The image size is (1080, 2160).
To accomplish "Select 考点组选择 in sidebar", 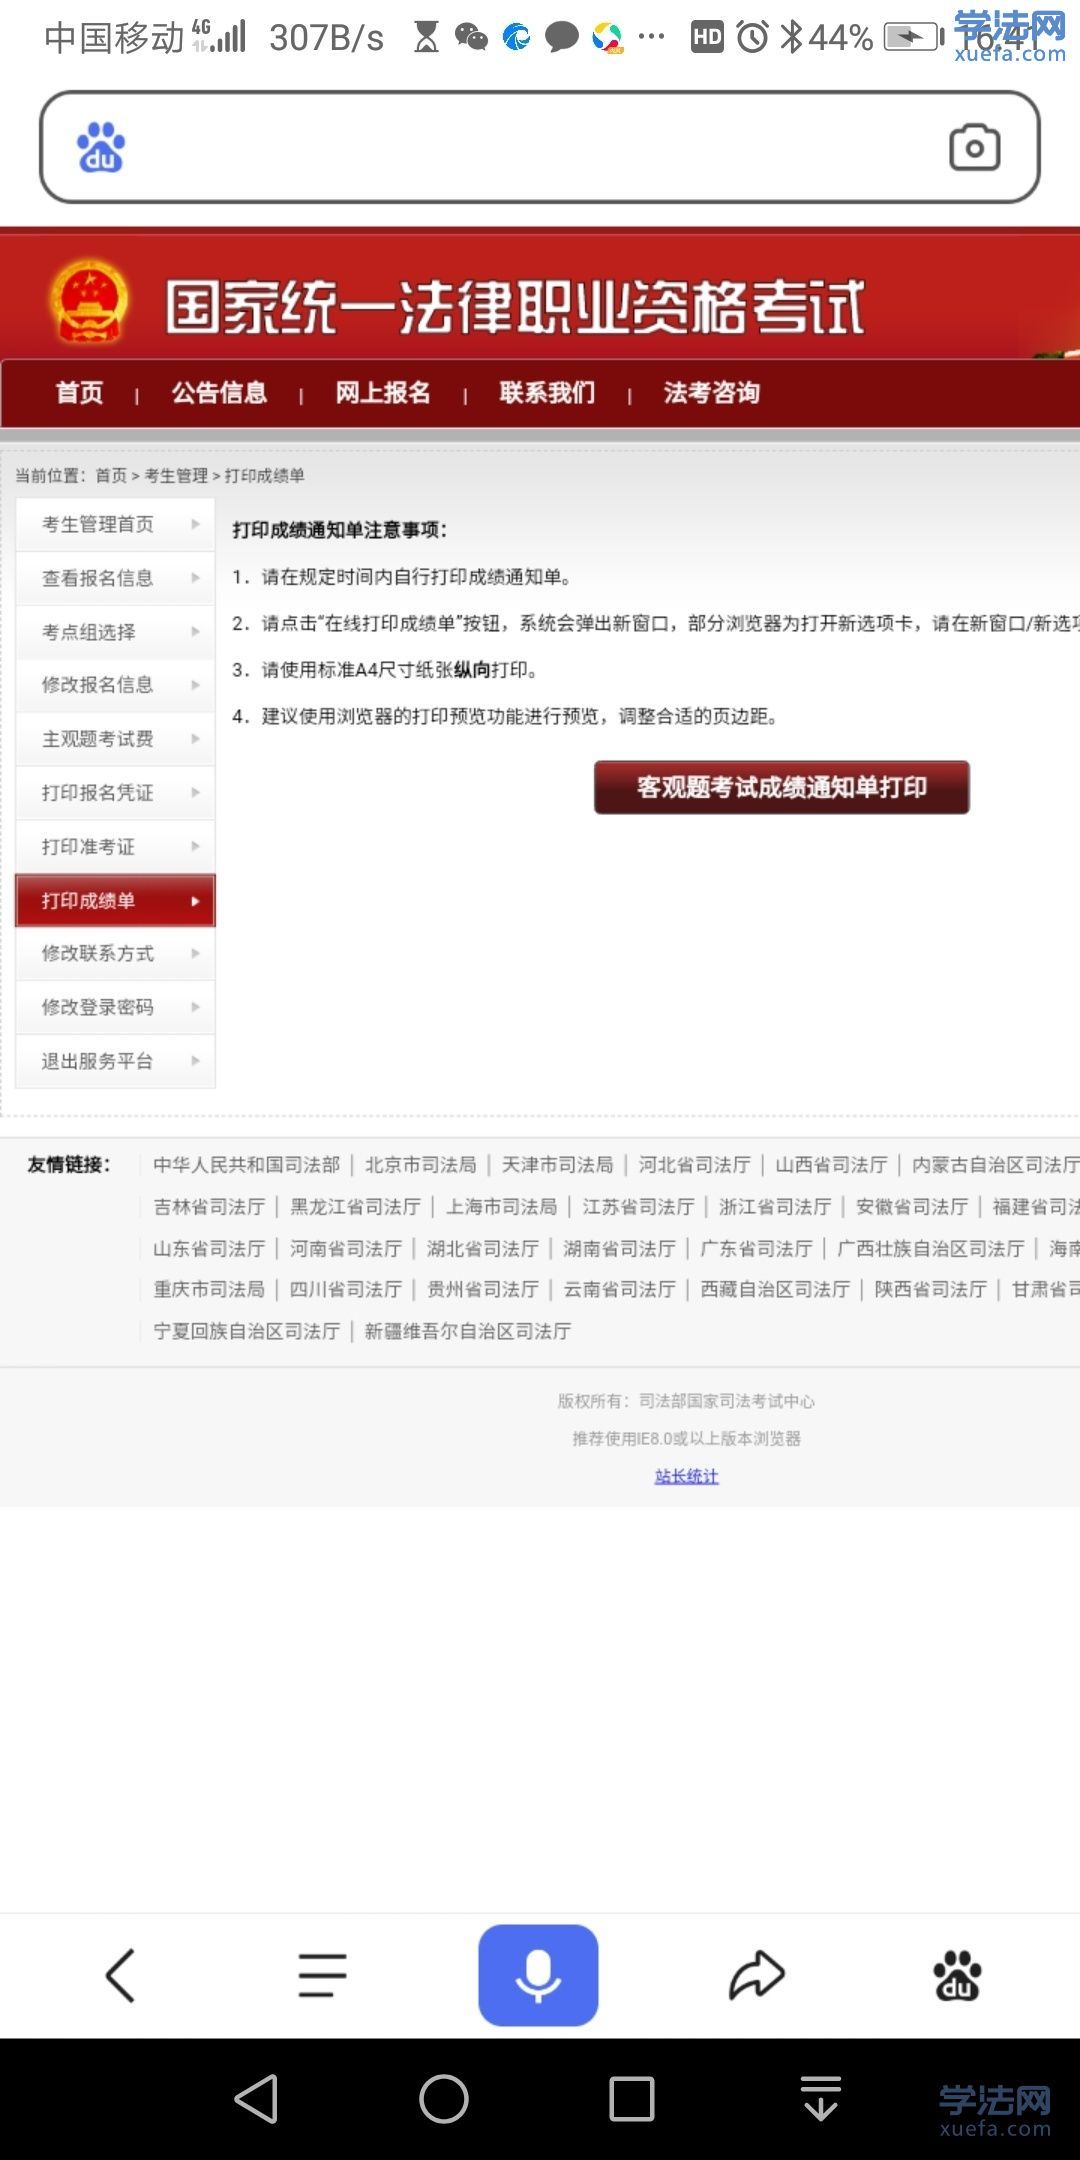I will click(115, 632).
